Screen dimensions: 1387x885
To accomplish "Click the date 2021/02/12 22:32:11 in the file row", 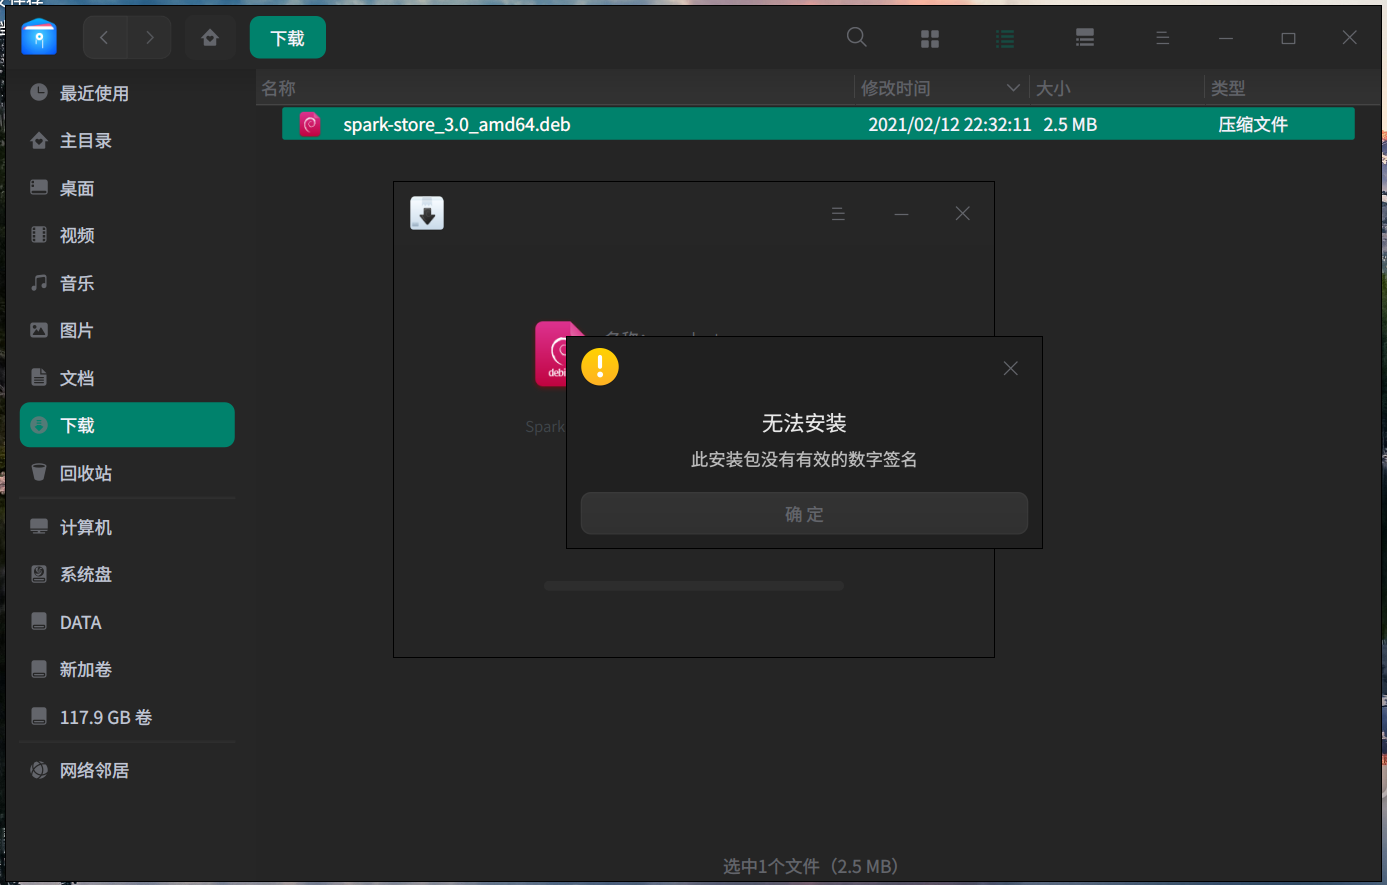I will [949, 125].
